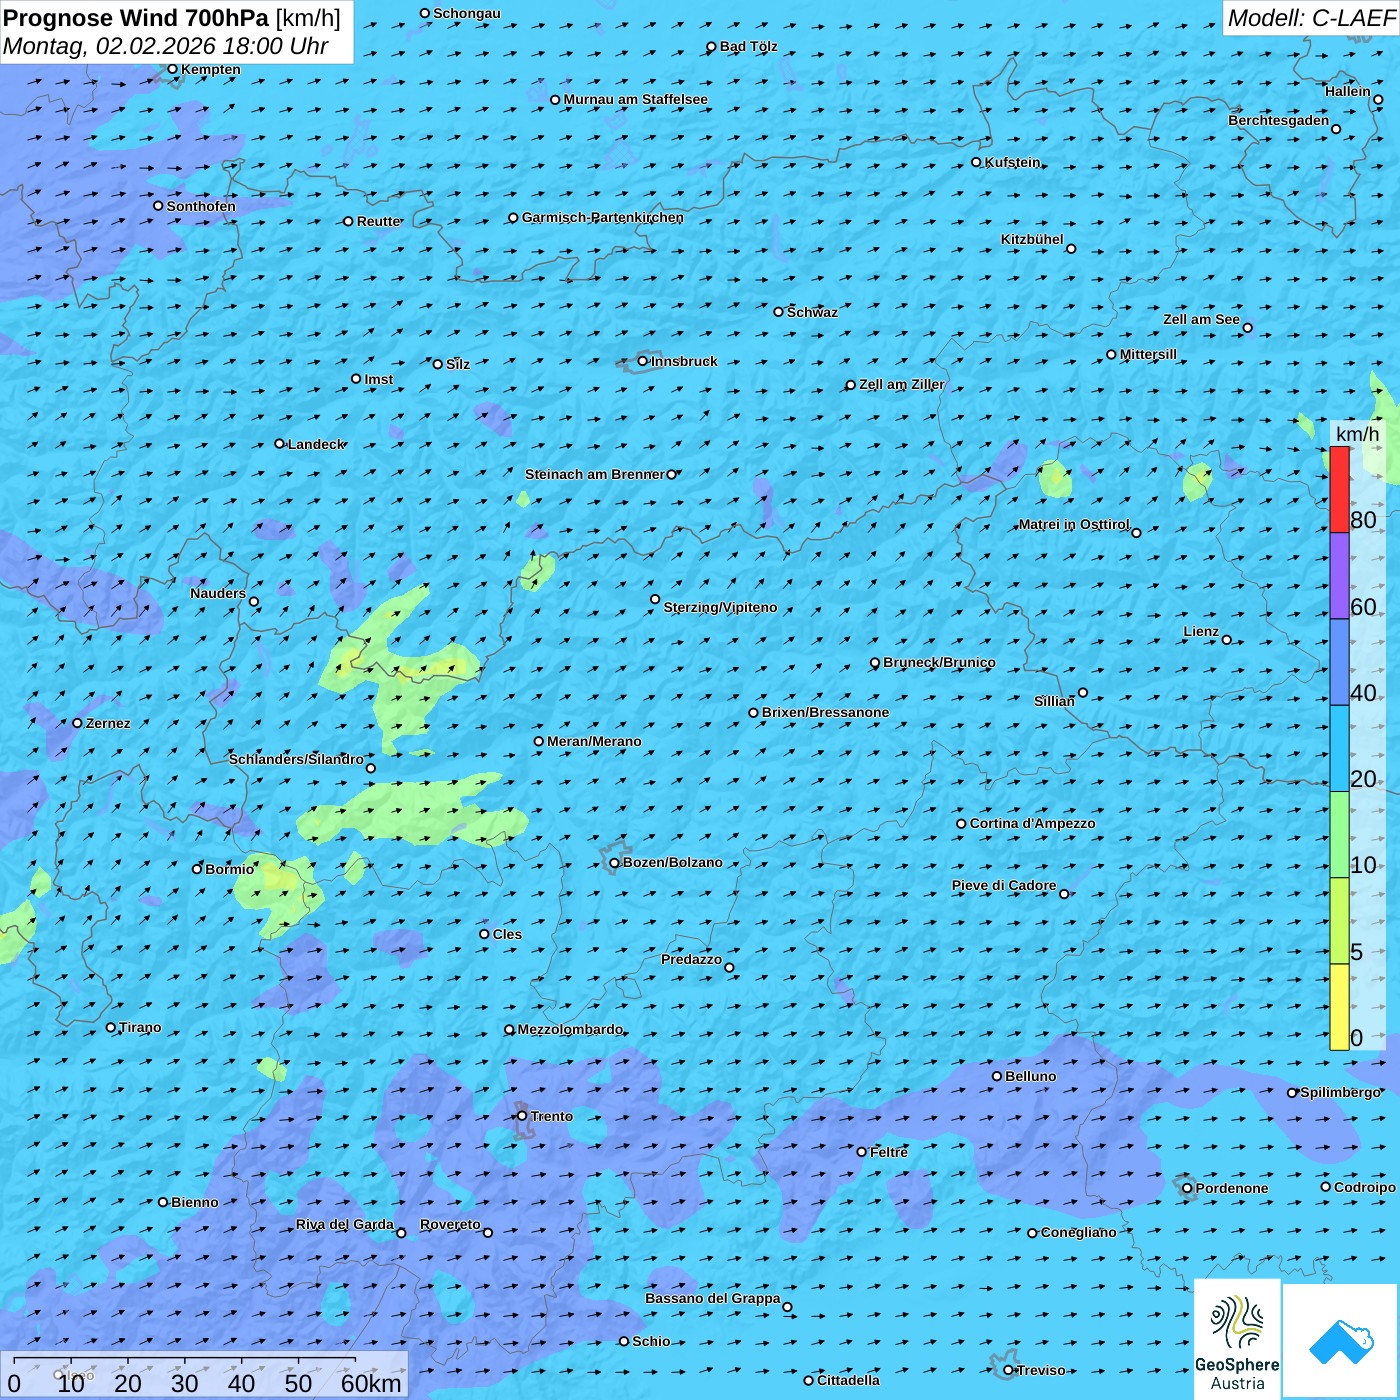This screenshot has width=1400, height=1400.
Task: Click the Tirano location marker
Action: (x=111, y=1027)
